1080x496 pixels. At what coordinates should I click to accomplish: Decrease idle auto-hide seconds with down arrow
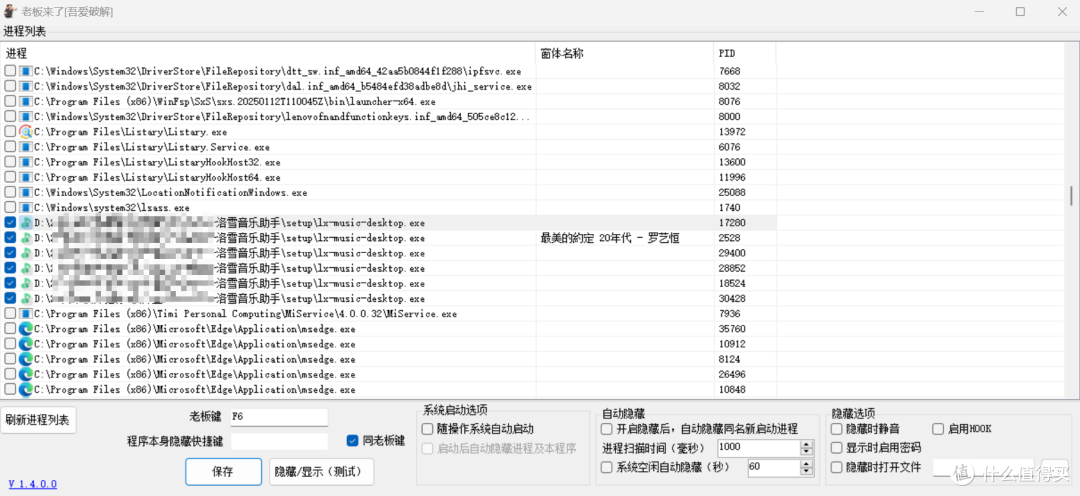point(807,471)
